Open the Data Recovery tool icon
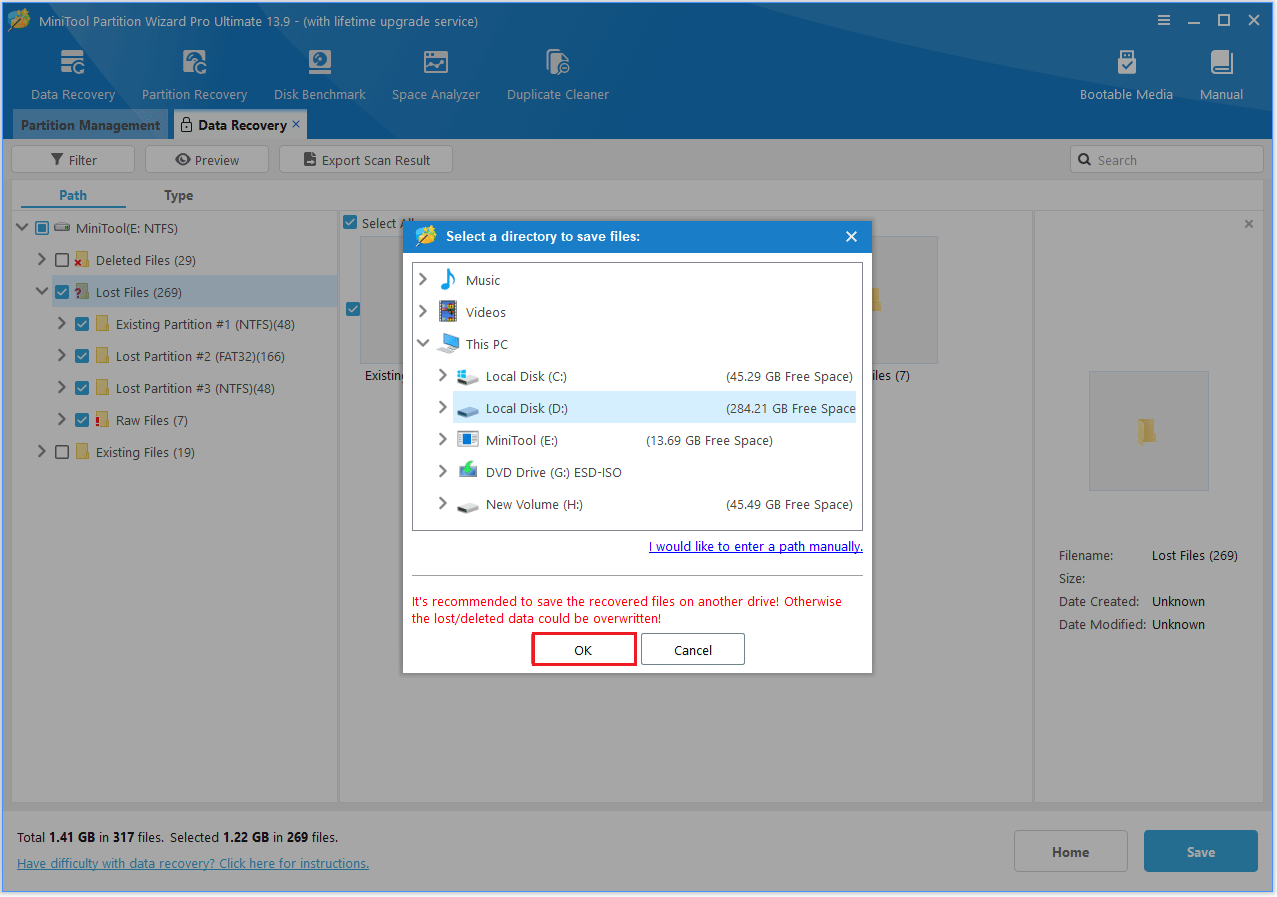This screenshot has height=897, width=1277. [73, 63]
